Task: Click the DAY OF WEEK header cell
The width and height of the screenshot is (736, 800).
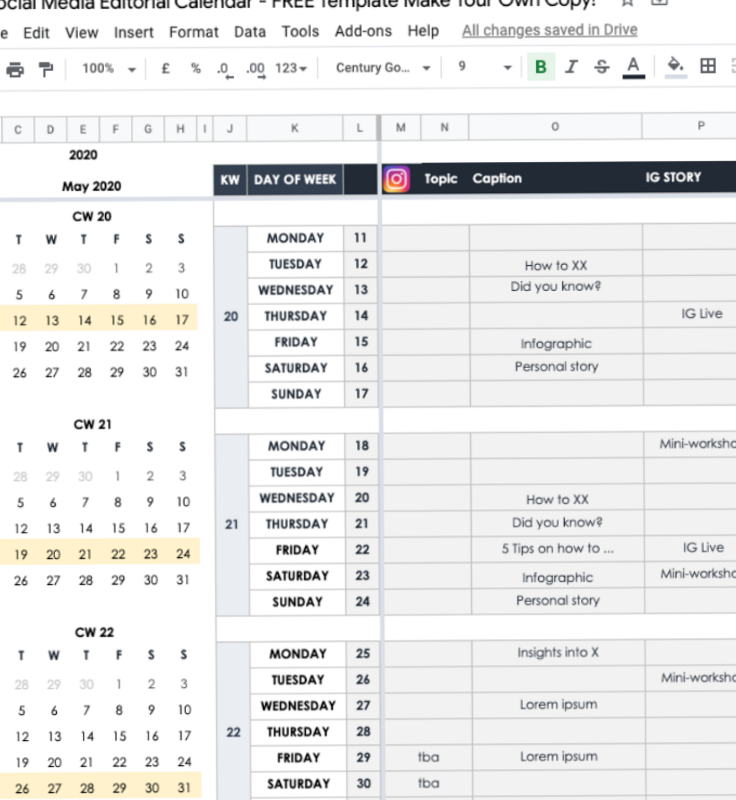Action: tap(295, 180)
